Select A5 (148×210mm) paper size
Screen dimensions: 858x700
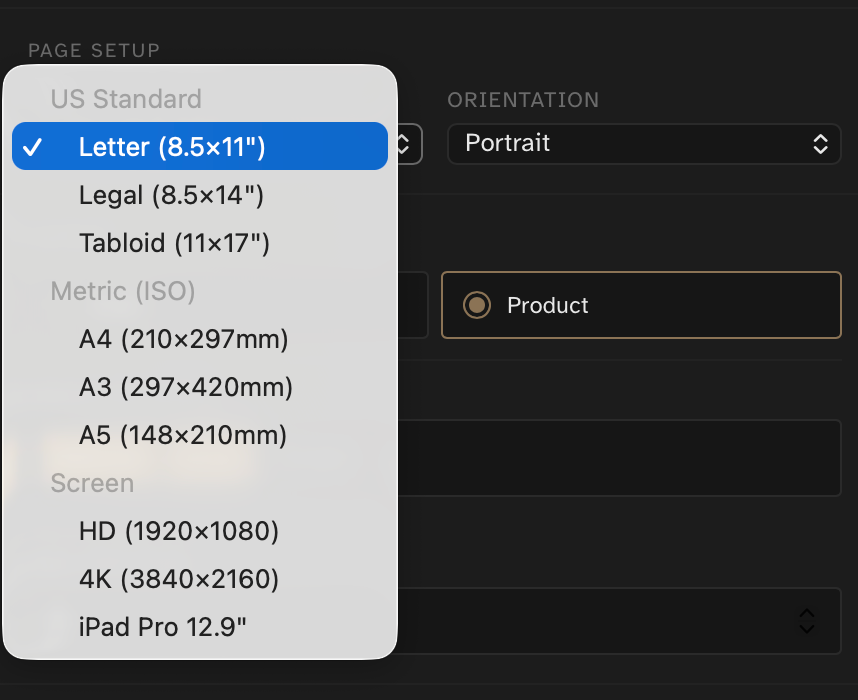pos(181,435)
